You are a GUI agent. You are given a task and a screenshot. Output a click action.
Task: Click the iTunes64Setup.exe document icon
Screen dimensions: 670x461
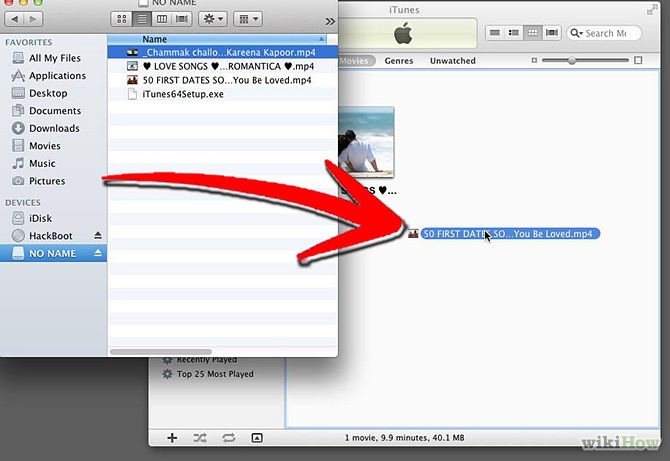[x=132, y=94]
